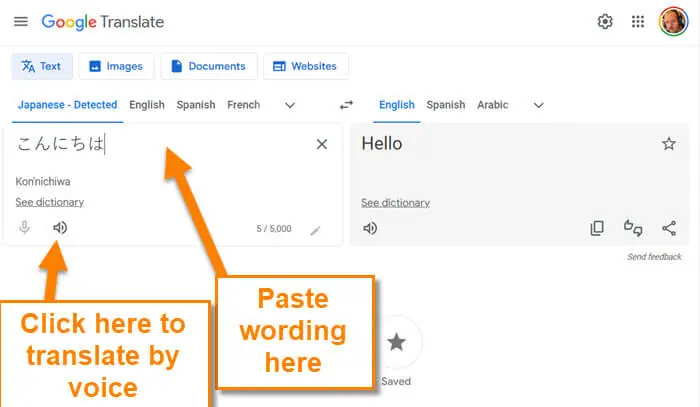This screenshot has width=700, height=407.
Task: Click the Google Translate logo
Action: pyautogui.click(x=103, y=22)
